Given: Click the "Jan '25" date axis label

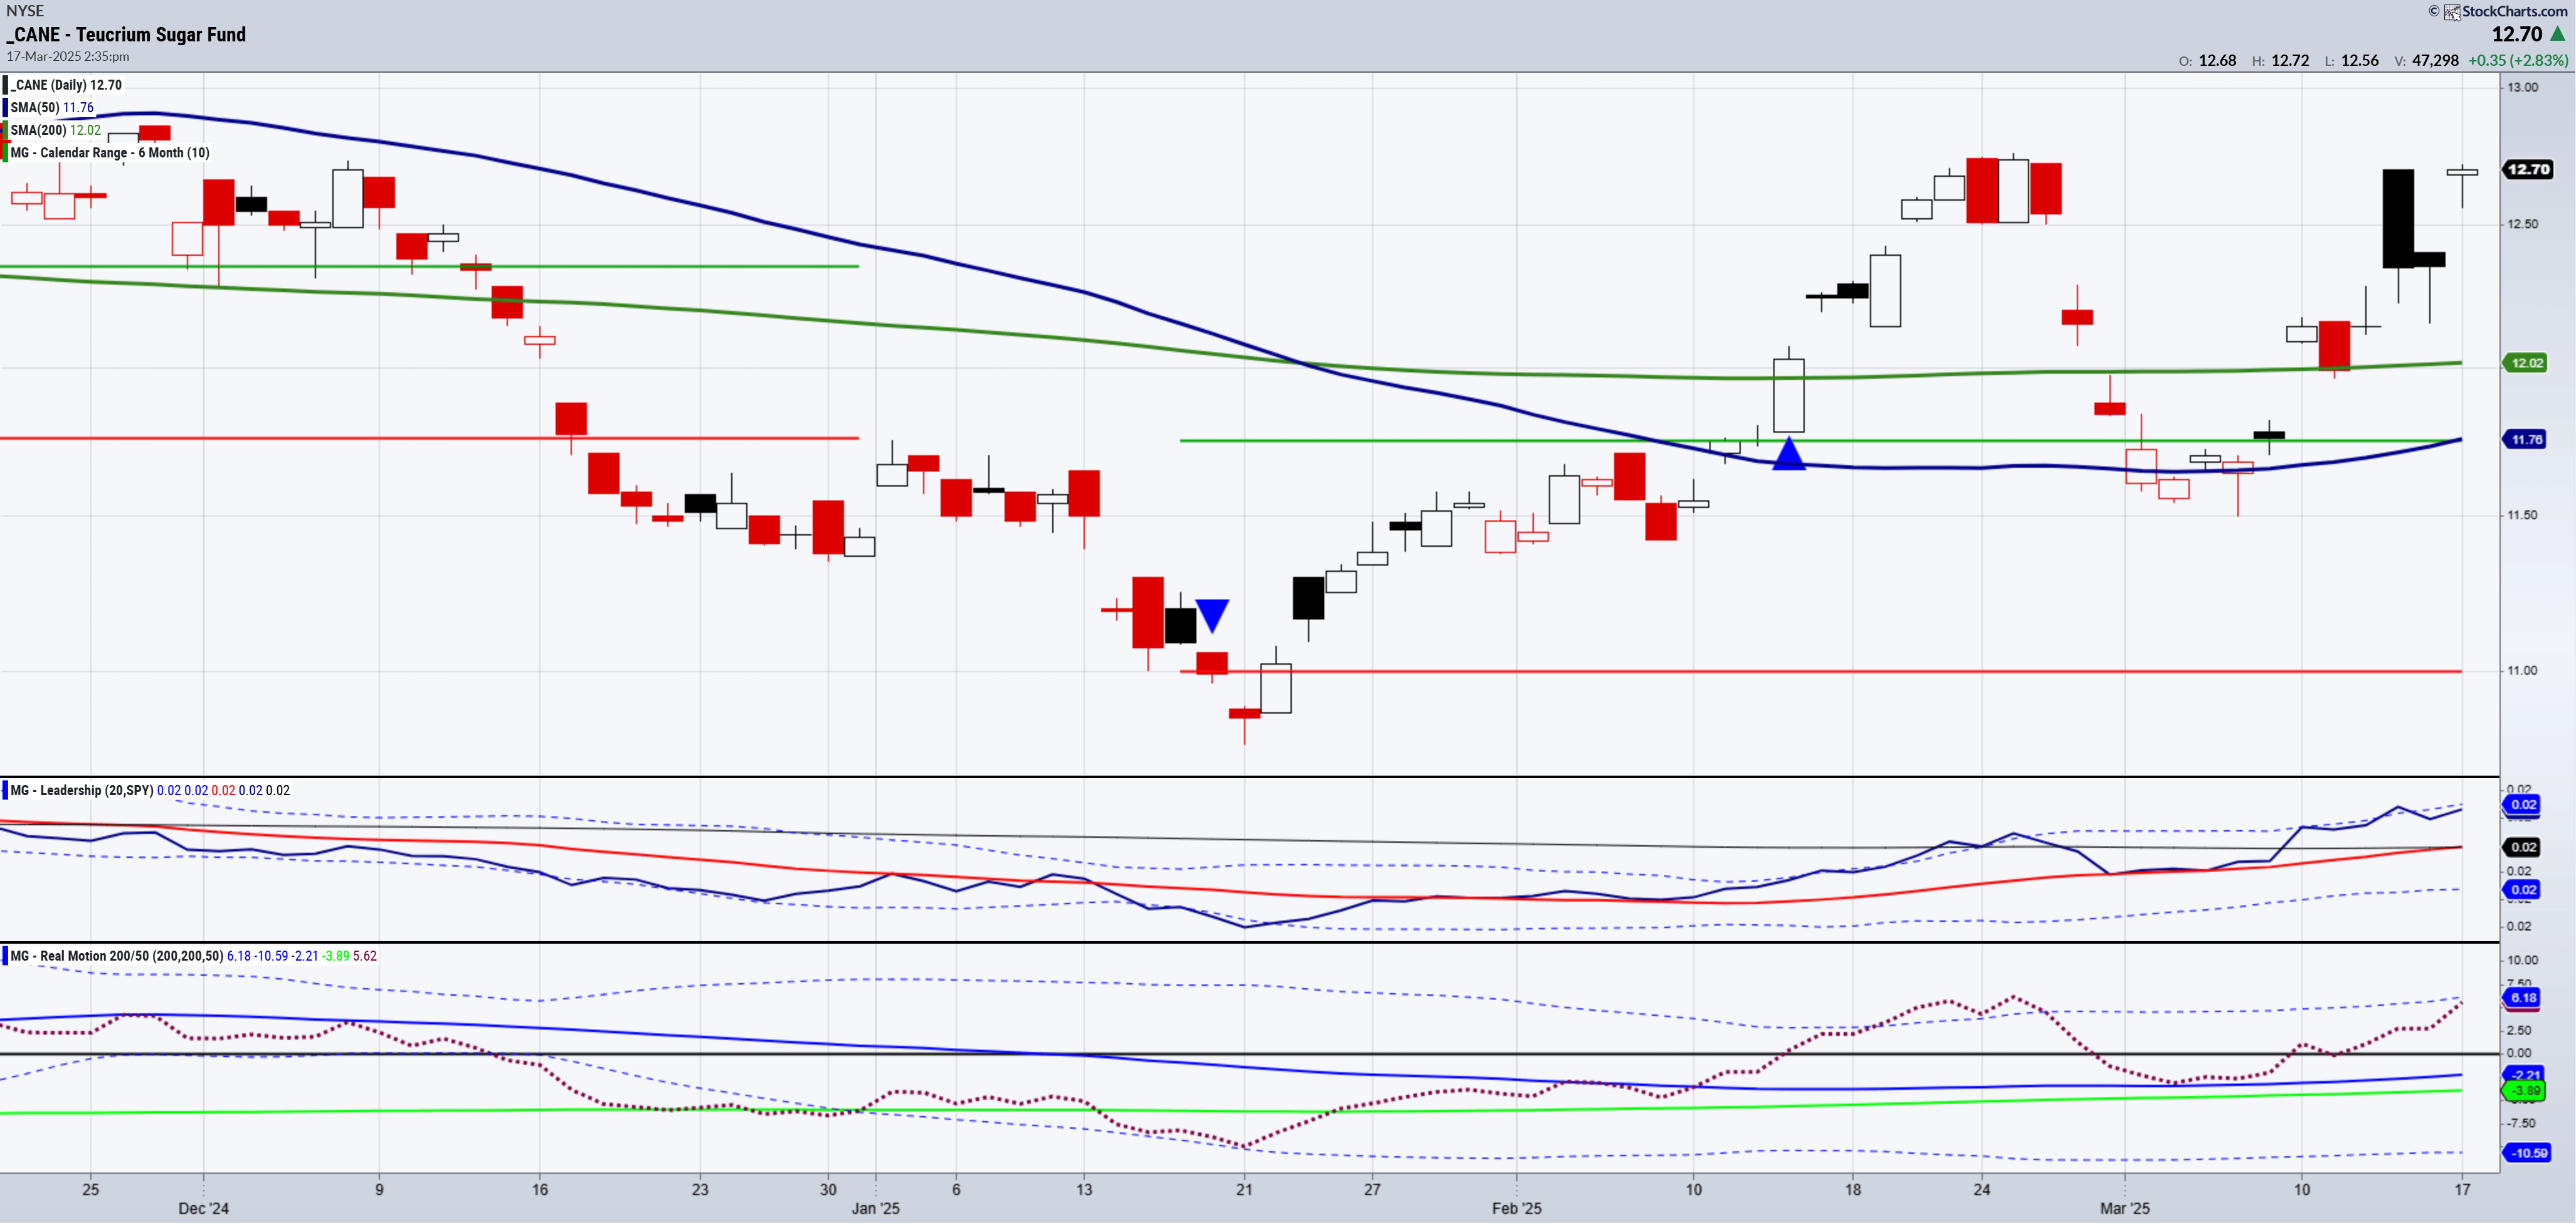Looking at the screenshot, I should tap(876, 1209).
